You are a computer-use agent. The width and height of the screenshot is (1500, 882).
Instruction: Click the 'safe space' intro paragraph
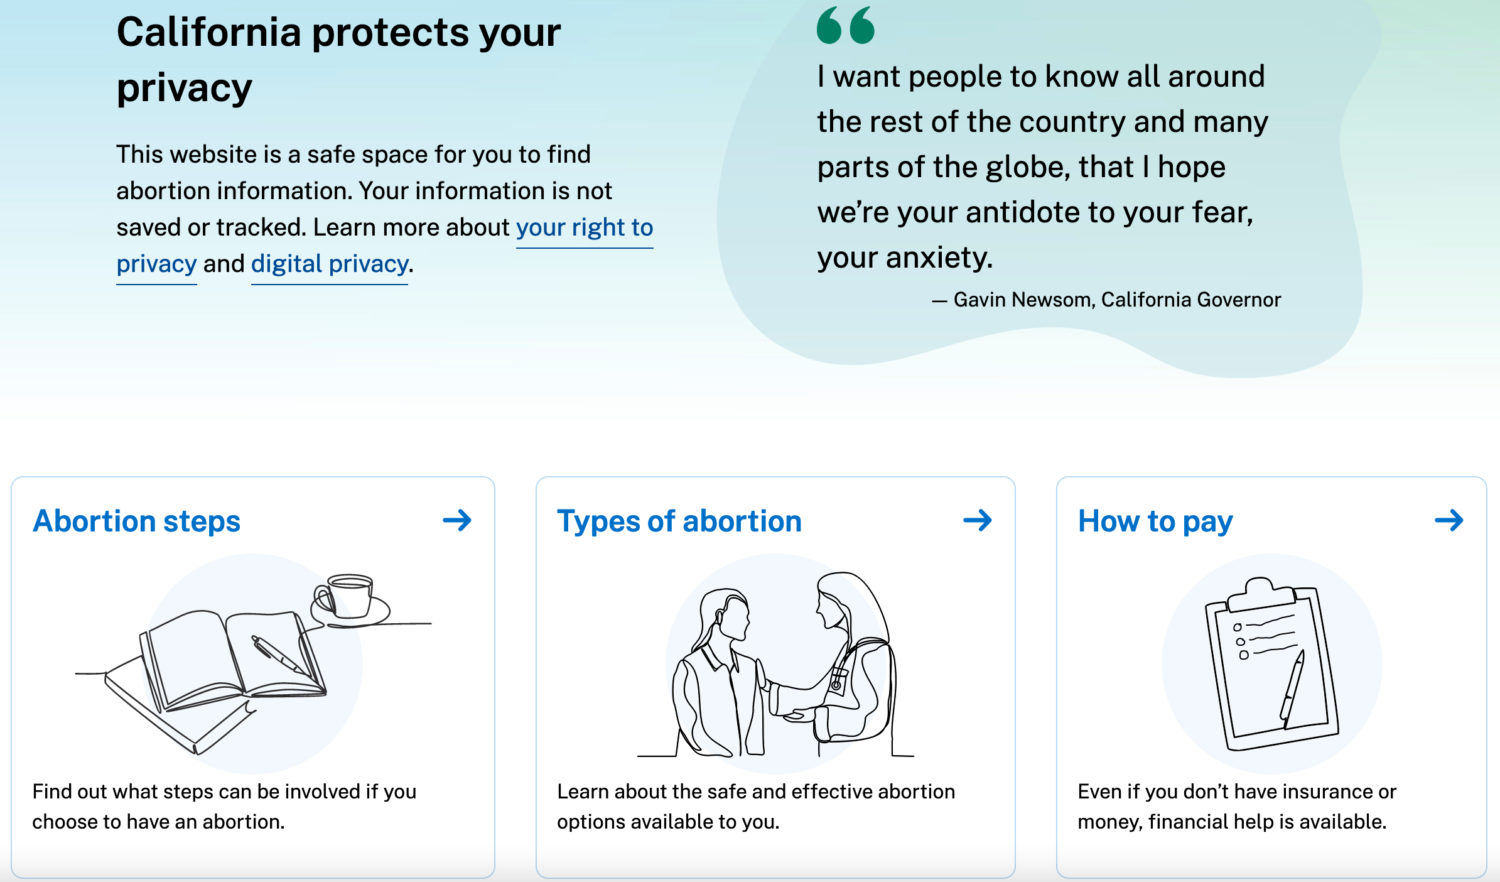[384, 209]
